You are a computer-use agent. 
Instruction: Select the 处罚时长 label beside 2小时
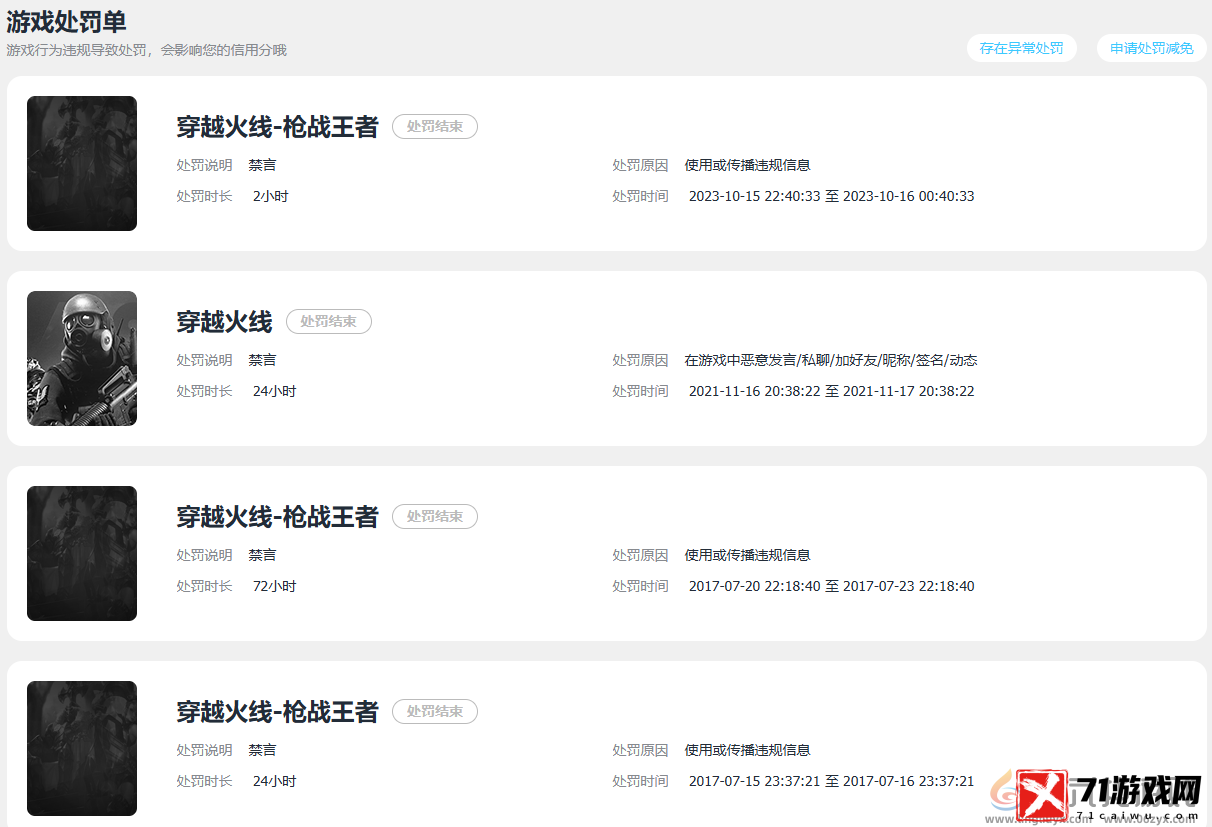[x=205, y=197]
